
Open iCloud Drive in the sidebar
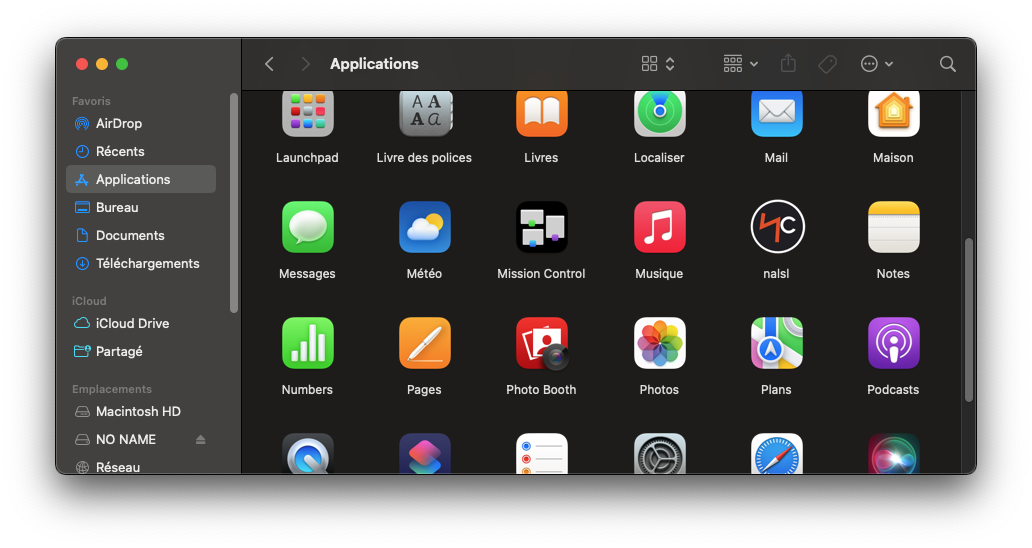[141, 323]
